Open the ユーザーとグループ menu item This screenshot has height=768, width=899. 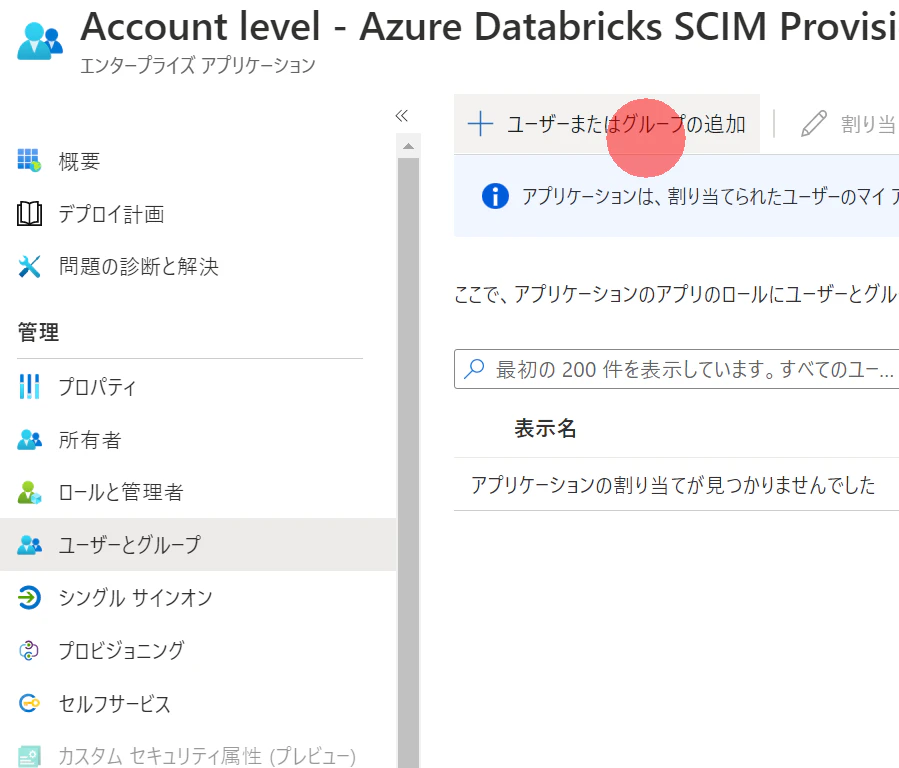coord(130,545)
